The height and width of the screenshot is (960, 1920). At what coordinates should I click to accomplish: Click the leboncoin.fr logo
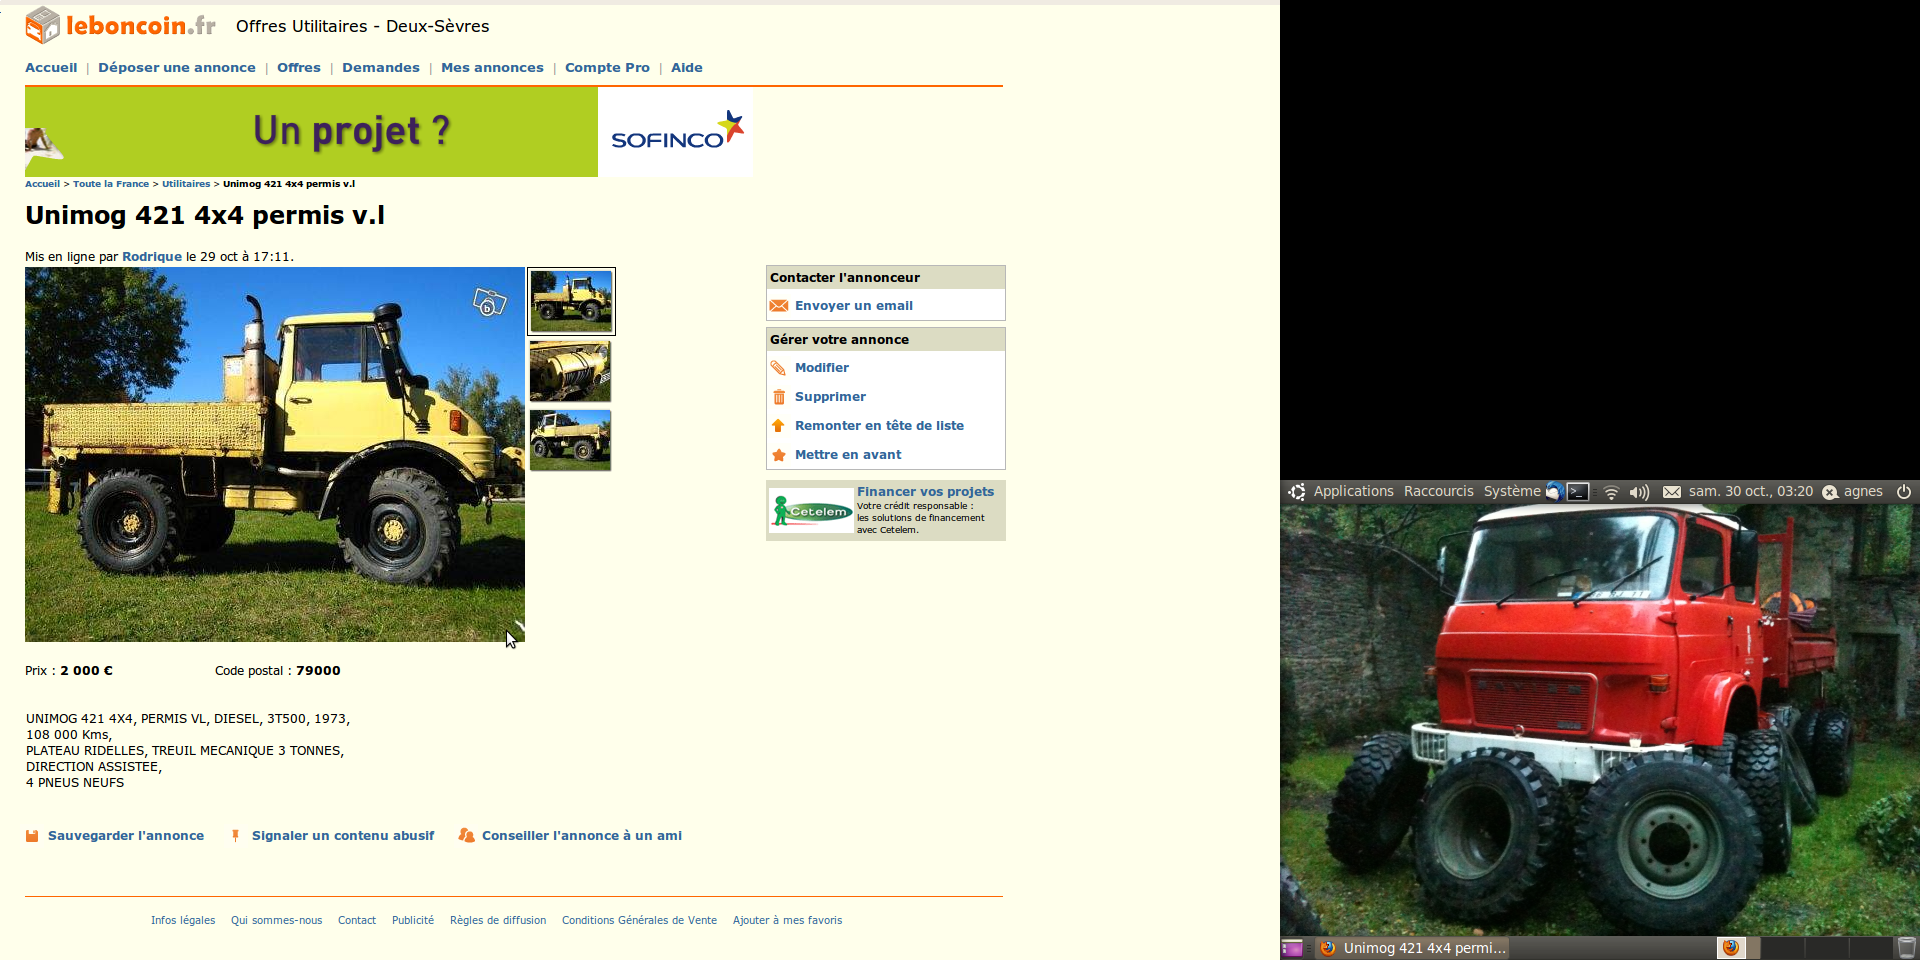pyautogui.click(x=121, y=26)
